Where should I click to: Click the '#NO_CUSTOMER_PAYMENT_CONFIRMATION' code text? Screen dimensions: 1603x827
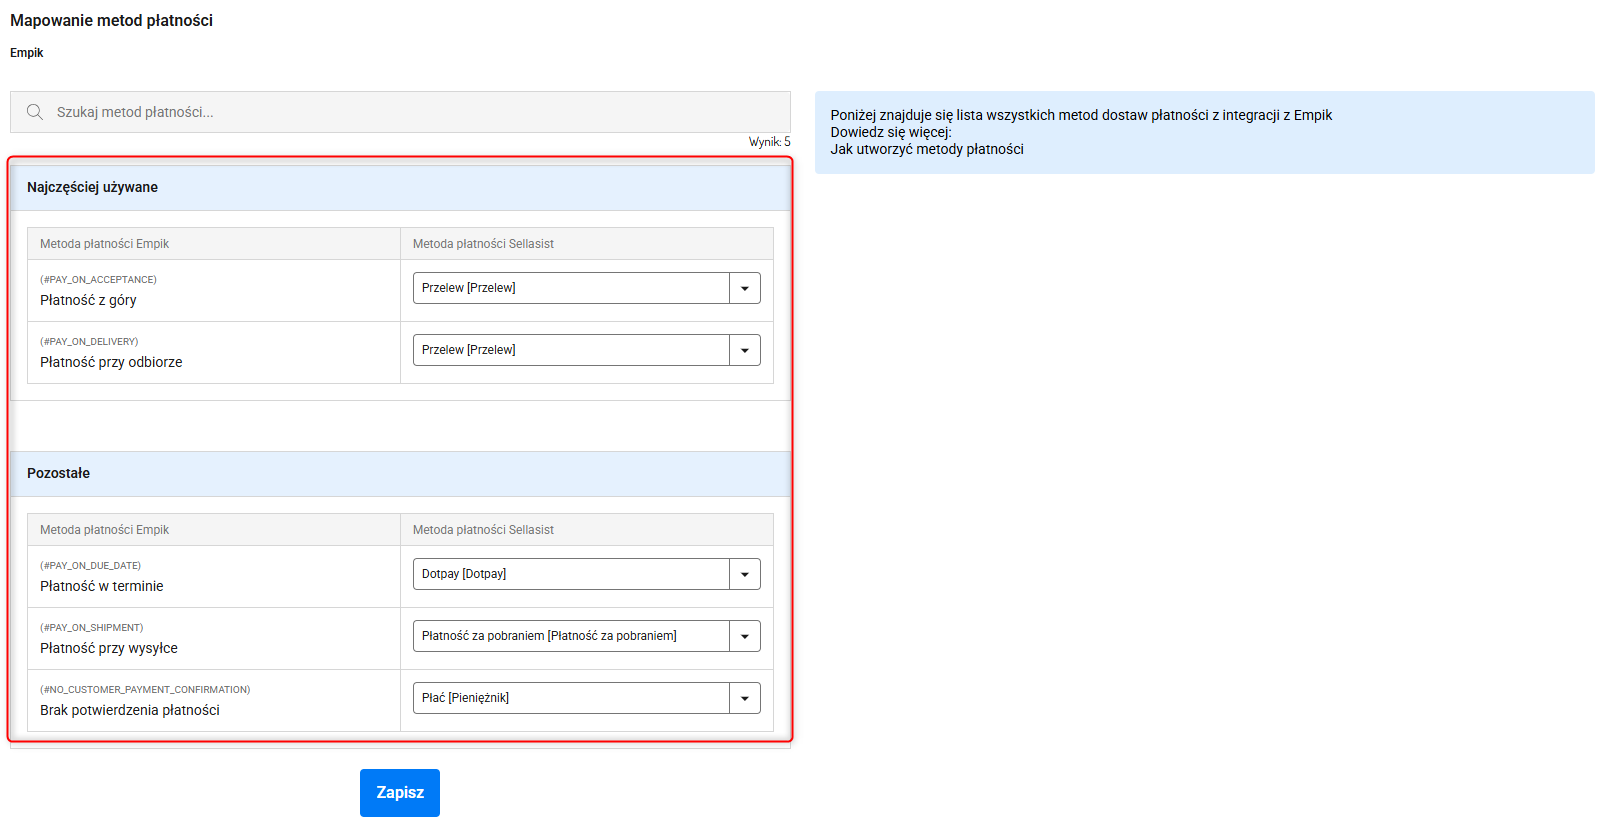pyautogui.click(x=145, y=690)
